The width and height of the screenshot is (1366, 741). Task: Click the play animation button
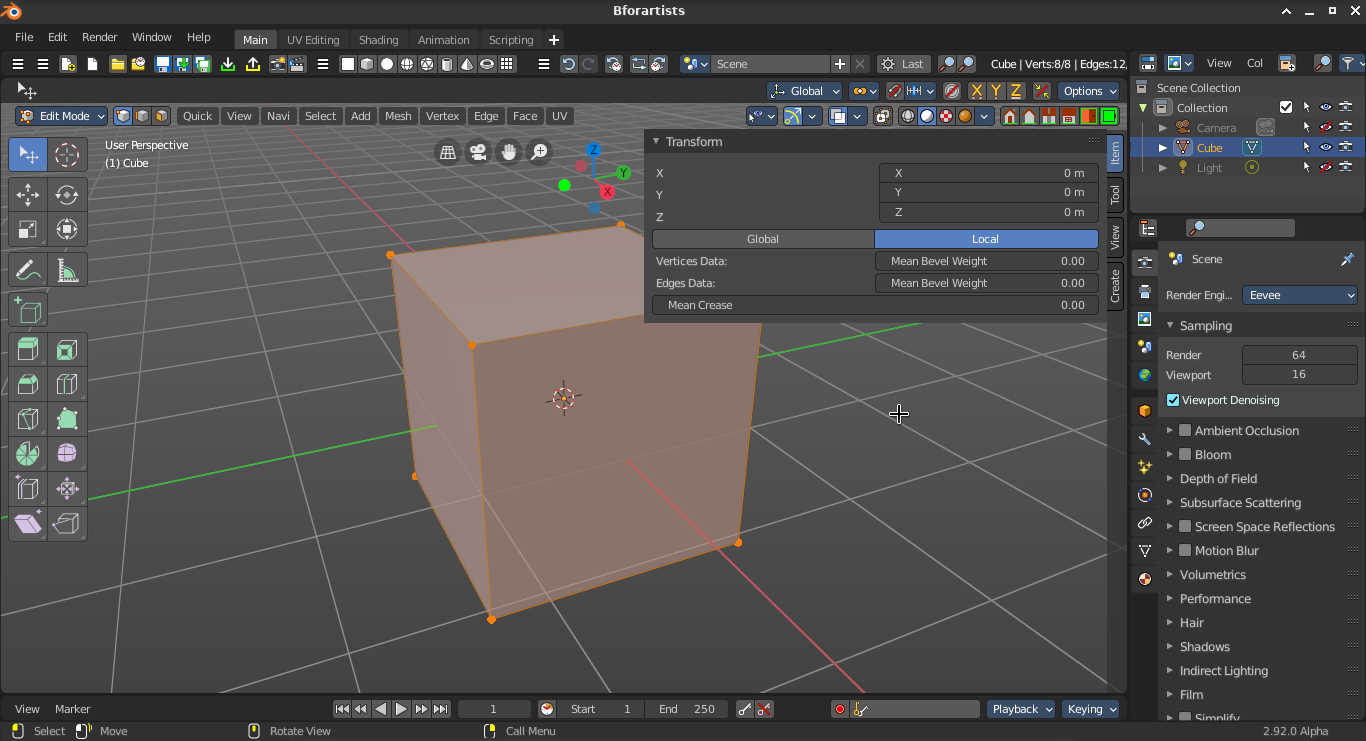pos(401,709)
